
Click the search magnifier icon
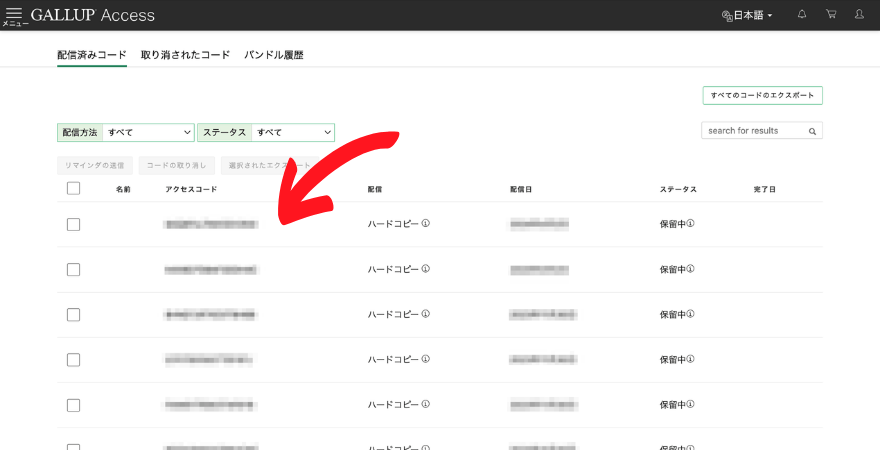pos(812,131)
